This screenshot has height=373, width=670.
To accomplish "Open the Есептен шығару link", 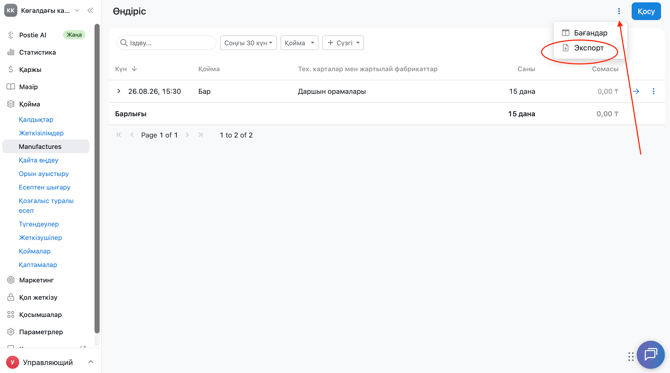I will pos(44,187).
